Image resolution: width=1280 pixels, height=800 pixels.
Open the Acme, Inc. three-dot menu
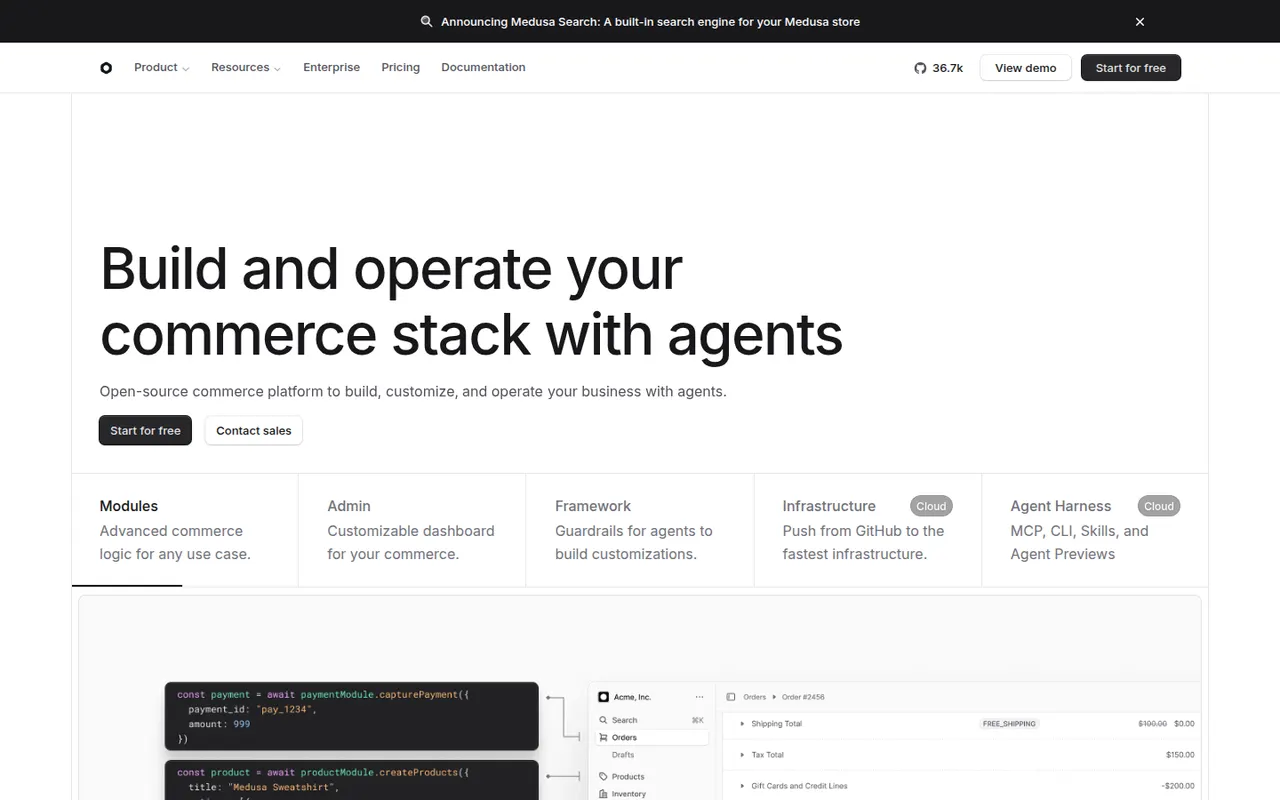click(x=699, y=697)
